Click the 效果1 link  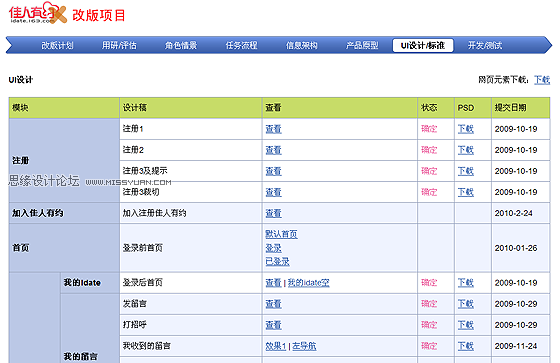coord(276,346)
